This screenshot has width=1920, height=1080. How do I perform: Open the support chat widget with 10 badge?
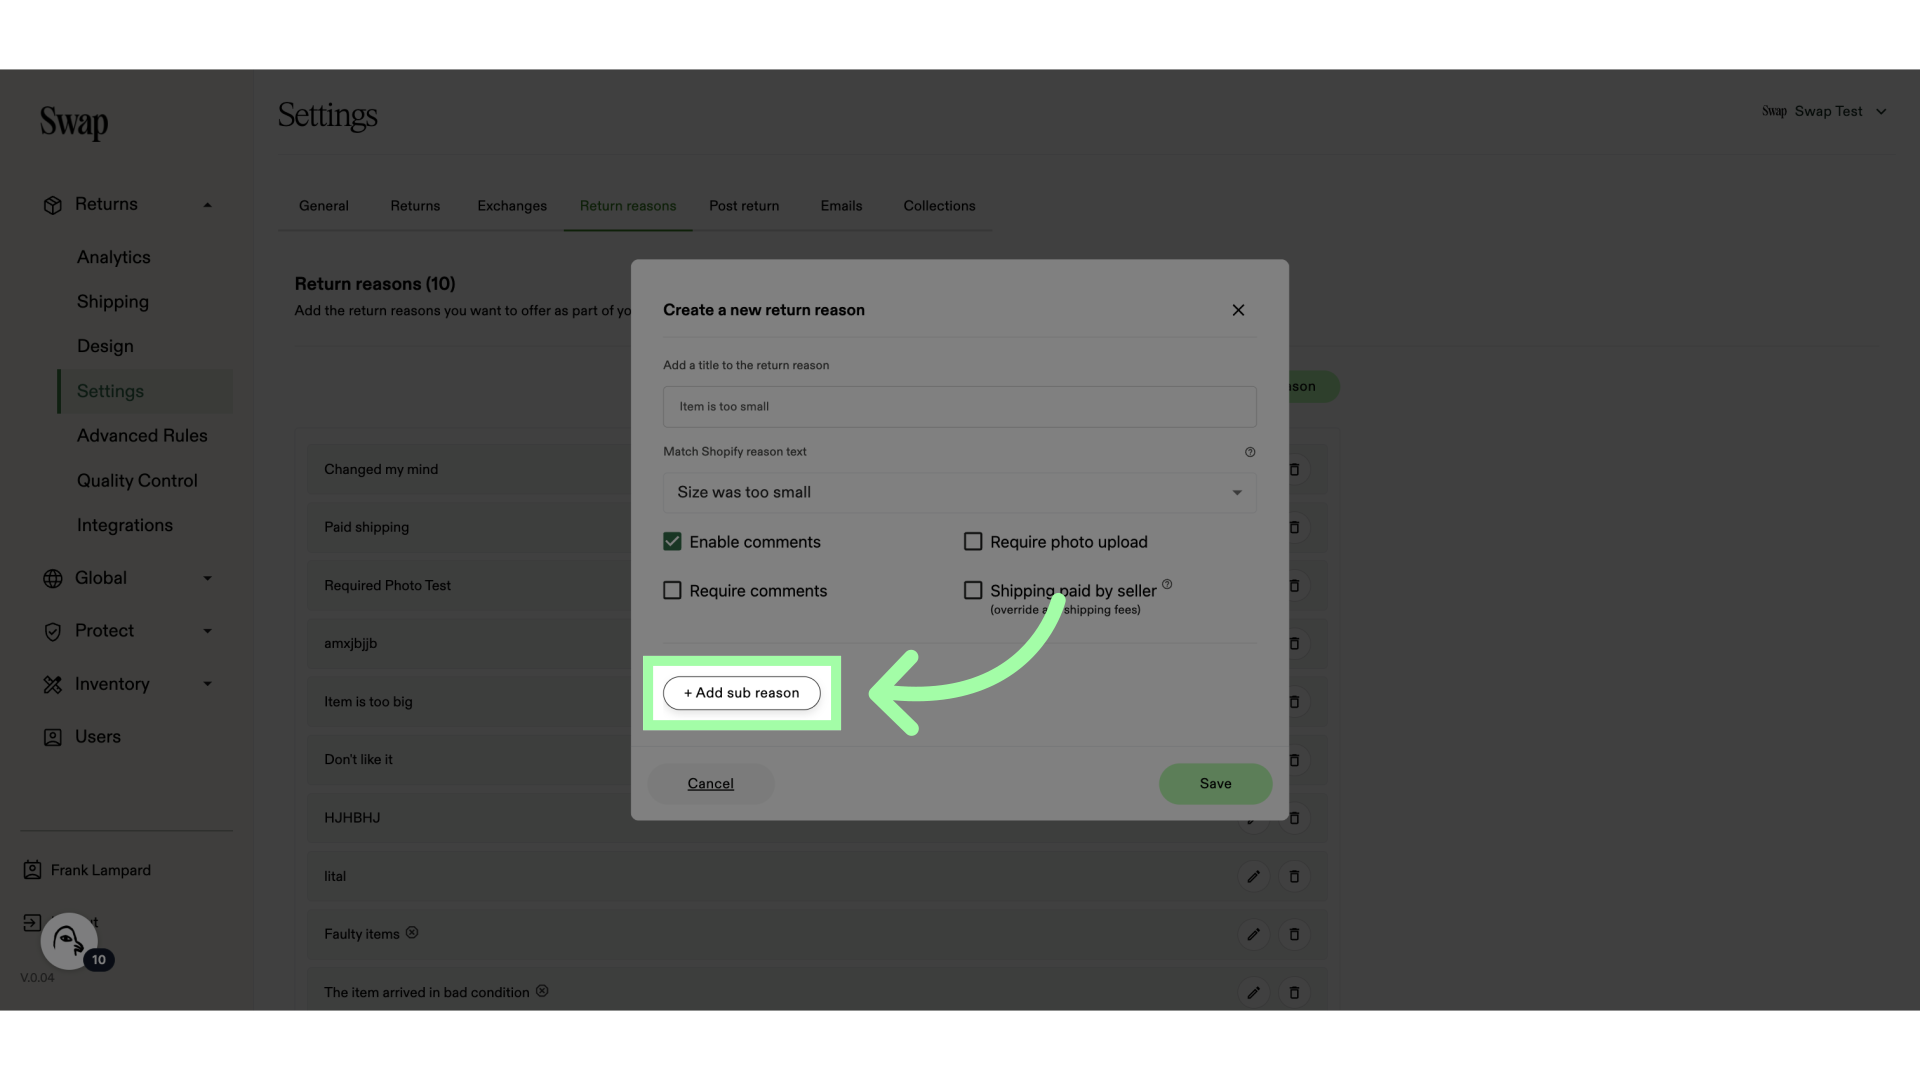tap(69, 941)
